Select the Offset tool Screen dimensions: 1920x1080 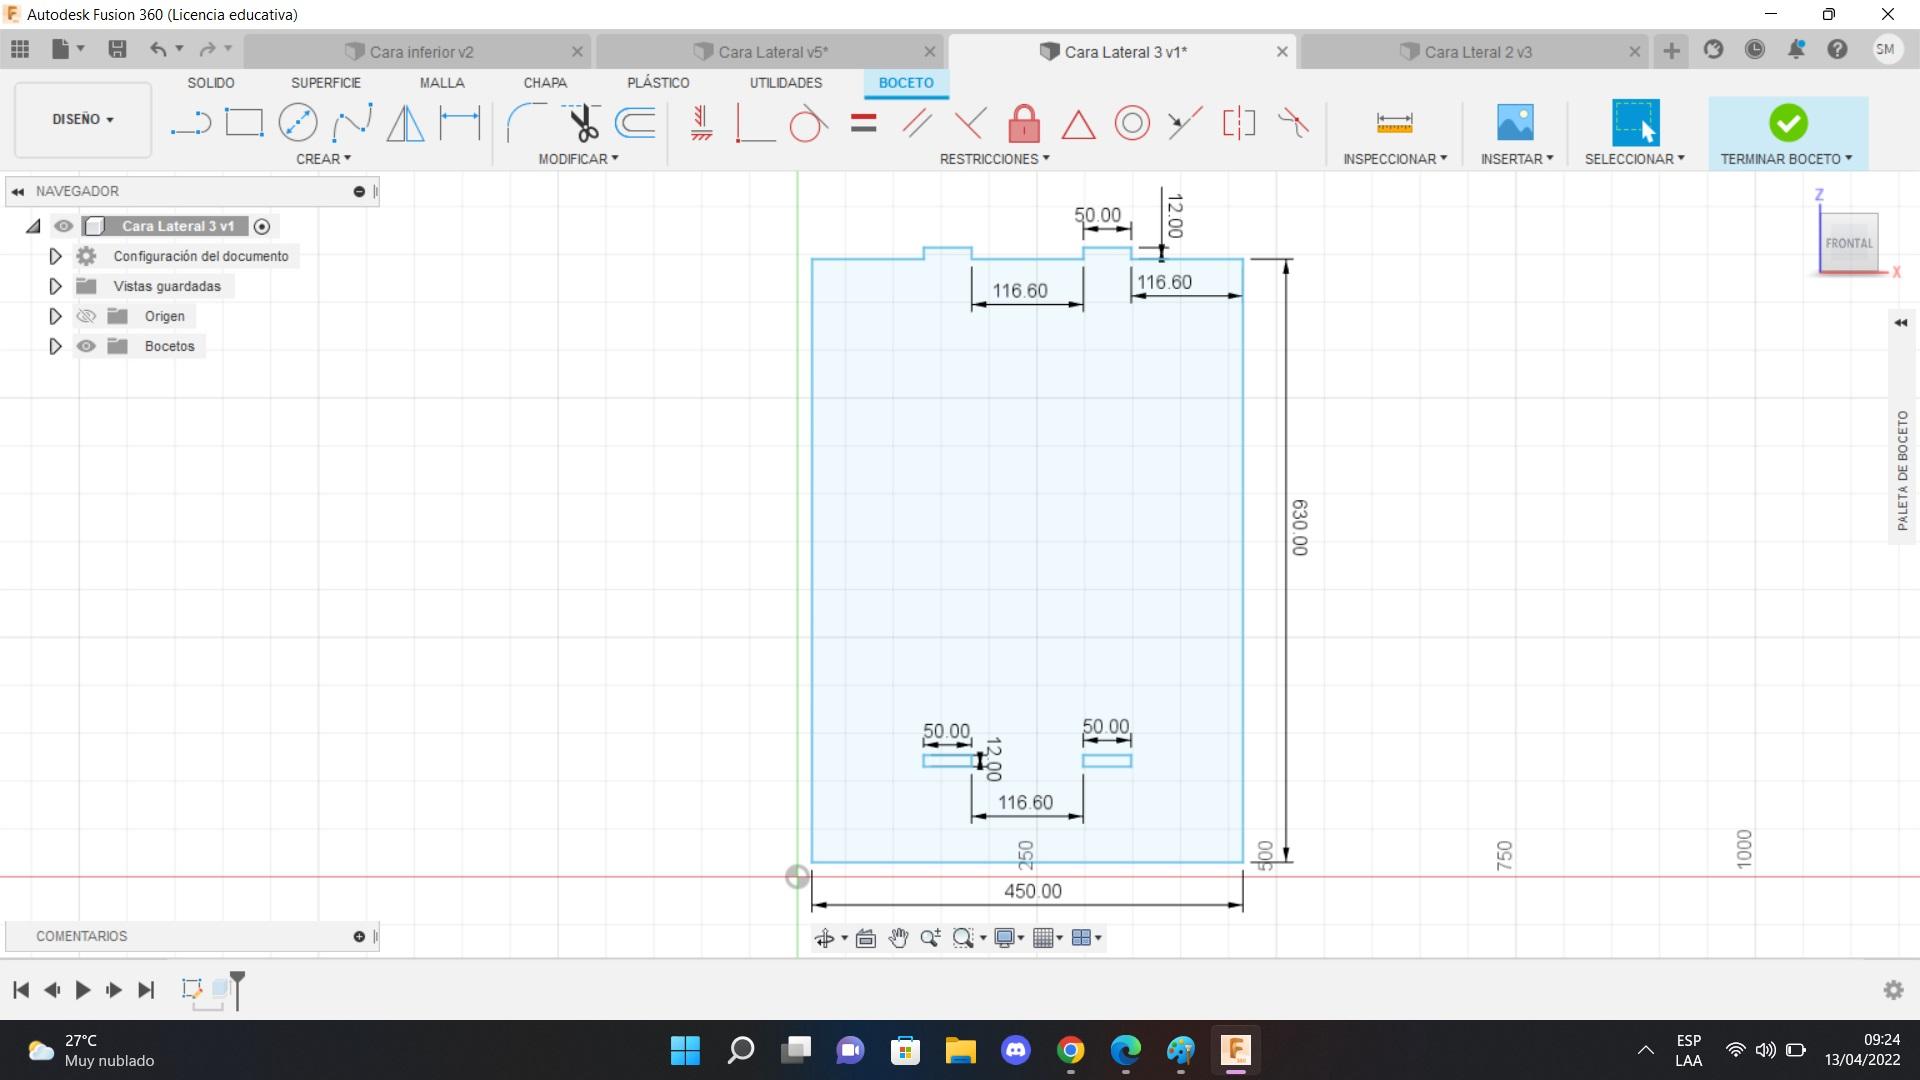pos(636,123)
